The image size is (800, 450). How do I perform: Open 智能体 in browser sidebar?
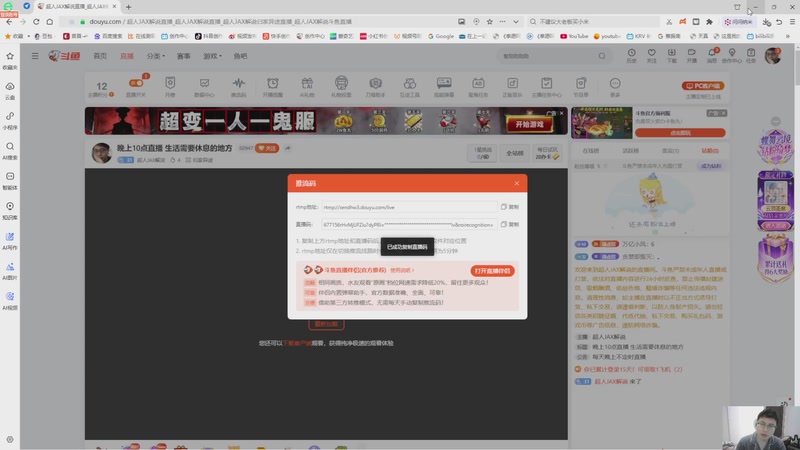tap(10, 181)
